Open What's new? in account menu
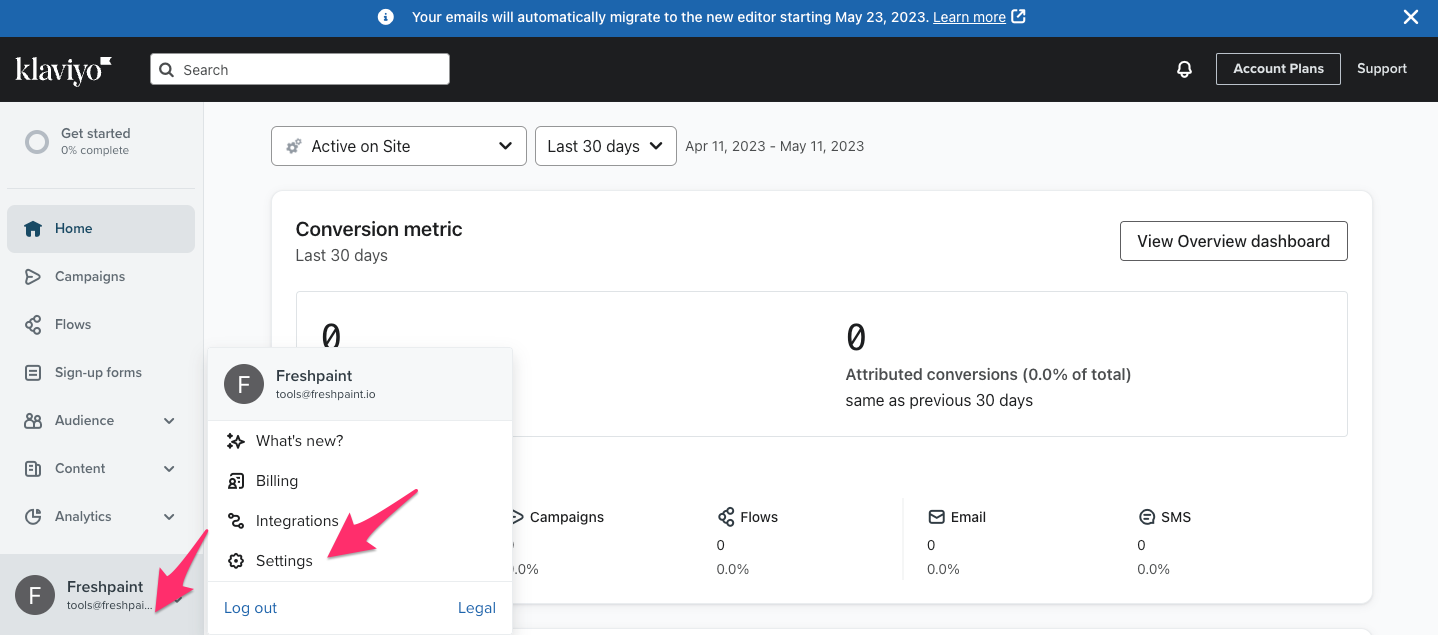 tap(299, 441)
